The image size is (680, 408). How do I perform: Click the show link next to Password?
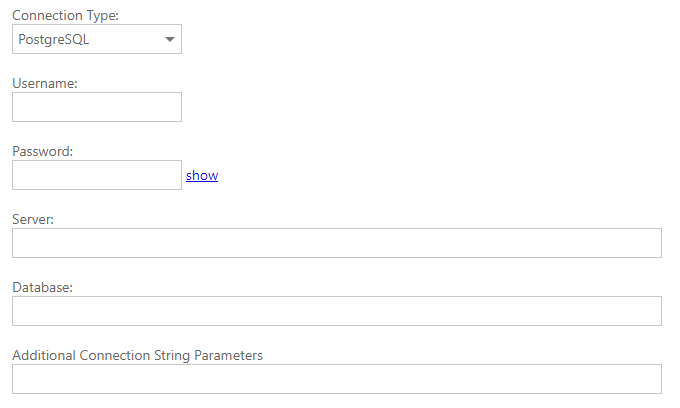(201, 175)
